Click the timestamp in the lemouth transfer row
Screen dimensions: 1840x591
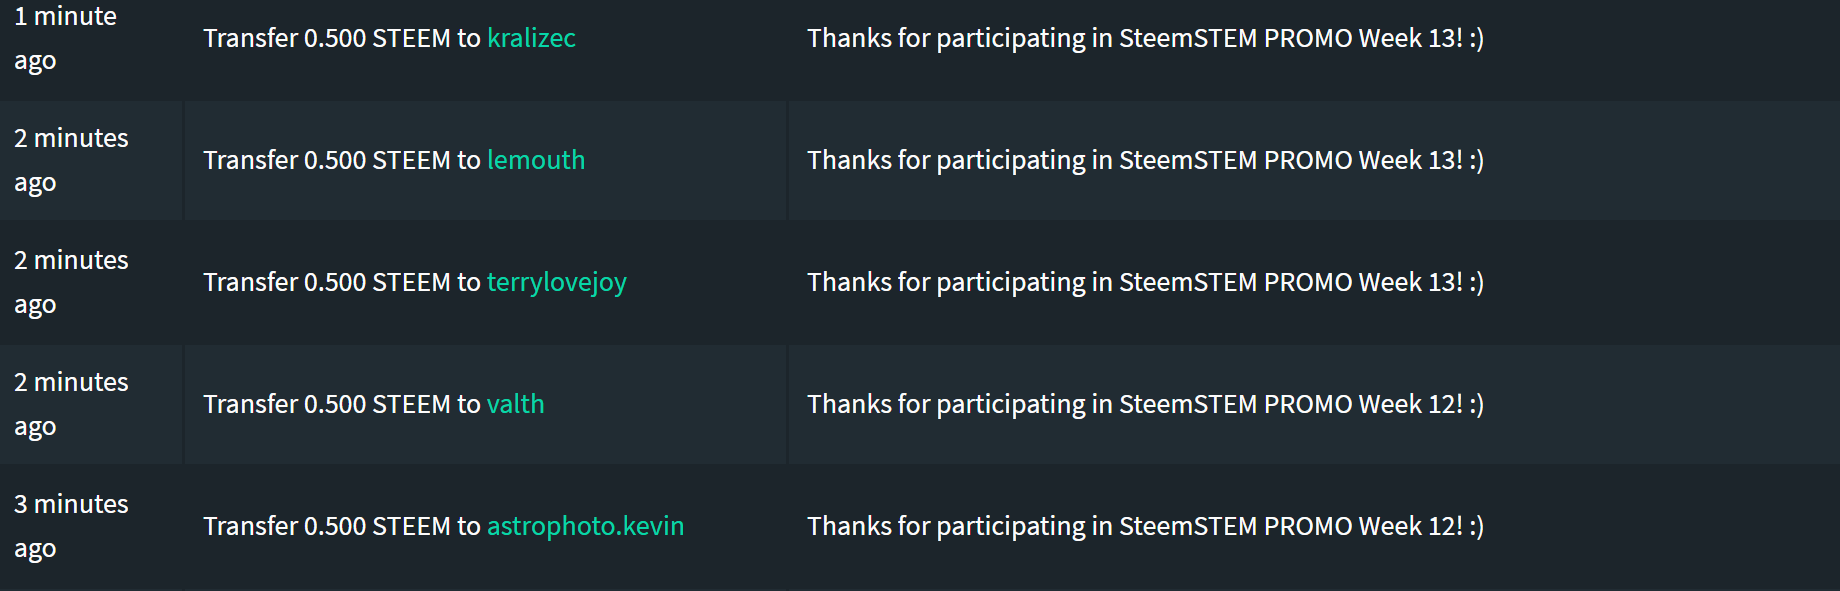(71, 160)
